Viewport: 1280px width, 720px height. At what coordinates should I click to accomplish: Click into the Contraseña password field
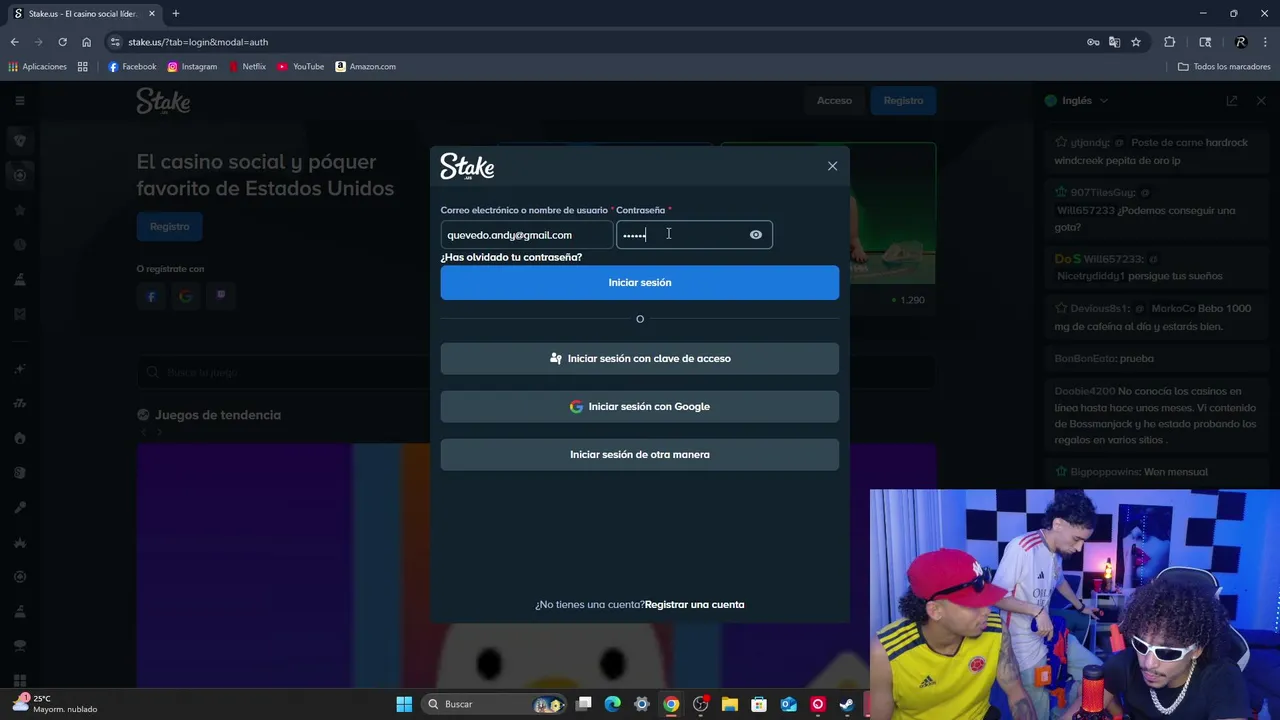(694, 235)
